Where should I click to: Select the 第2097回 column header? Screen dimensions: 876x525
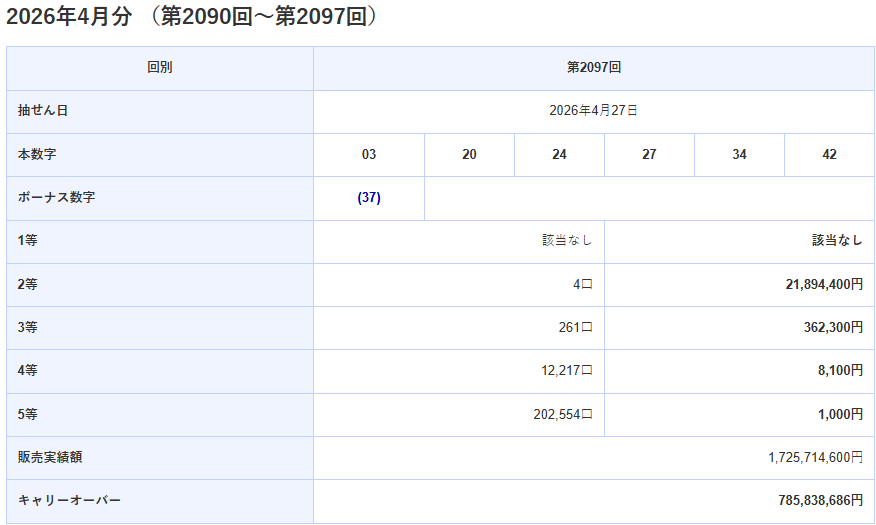594,68
